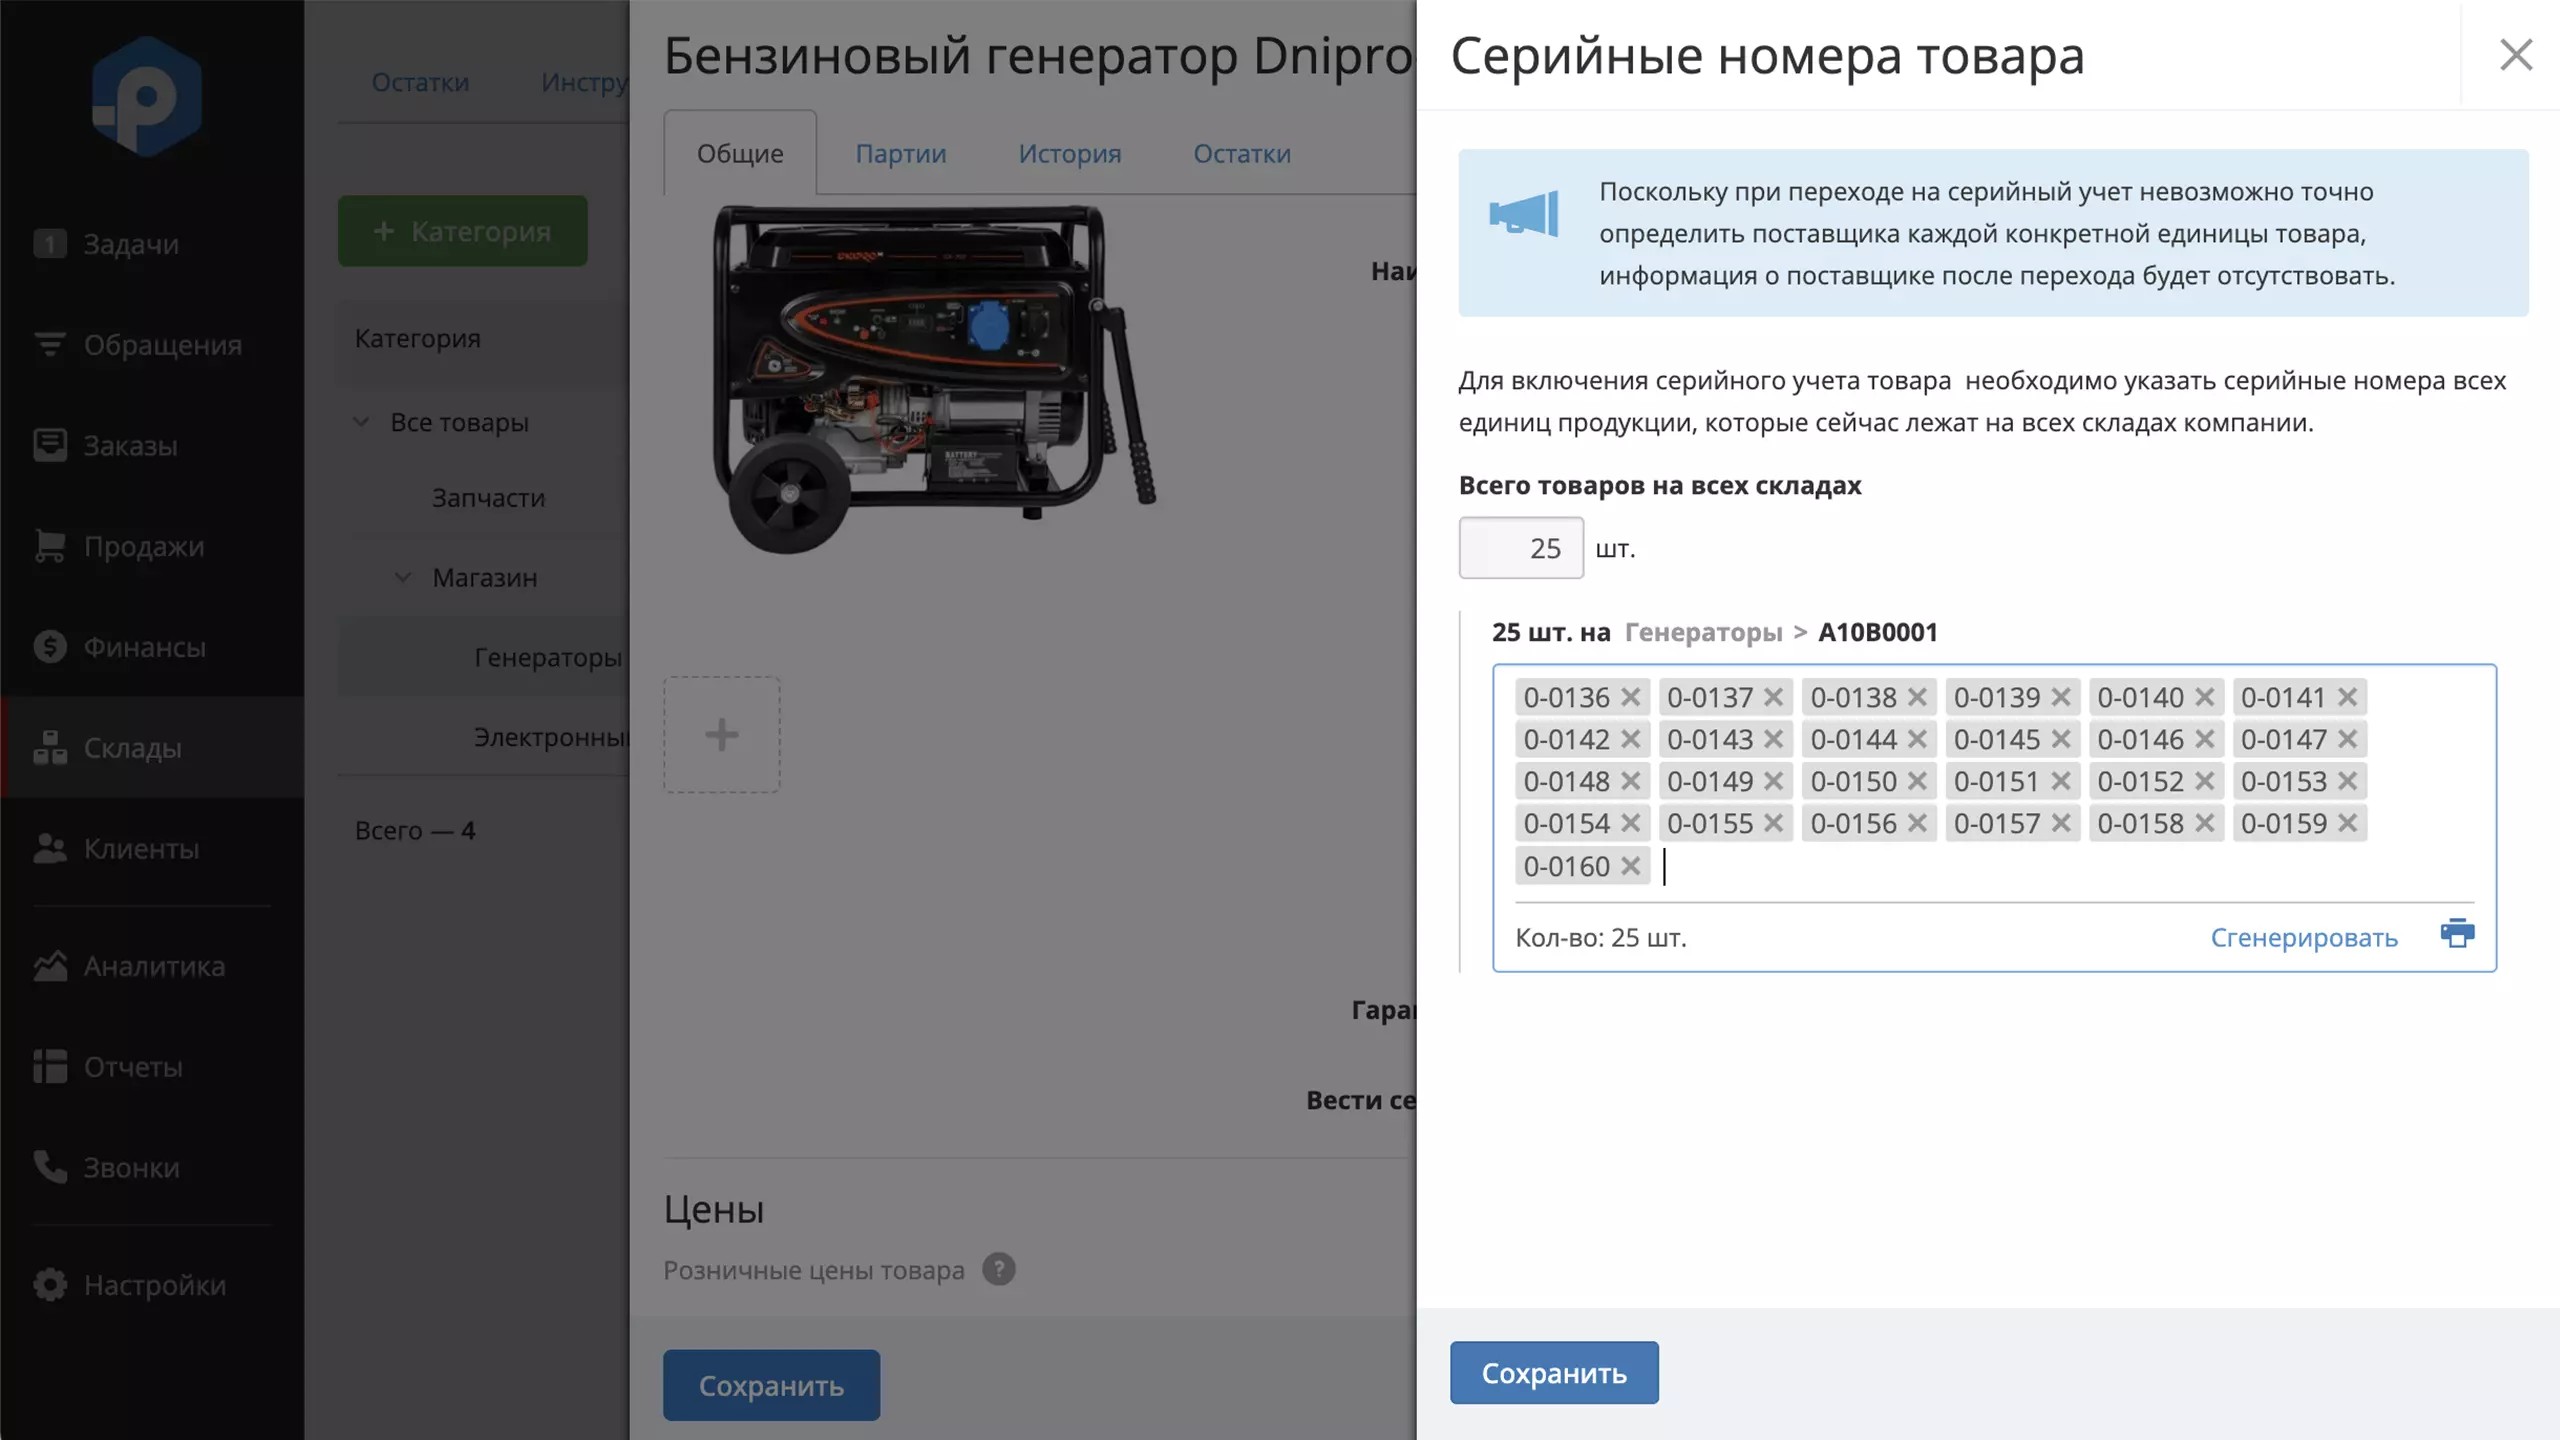
Task: Switch to the История tab
Action: [1069, 153]
